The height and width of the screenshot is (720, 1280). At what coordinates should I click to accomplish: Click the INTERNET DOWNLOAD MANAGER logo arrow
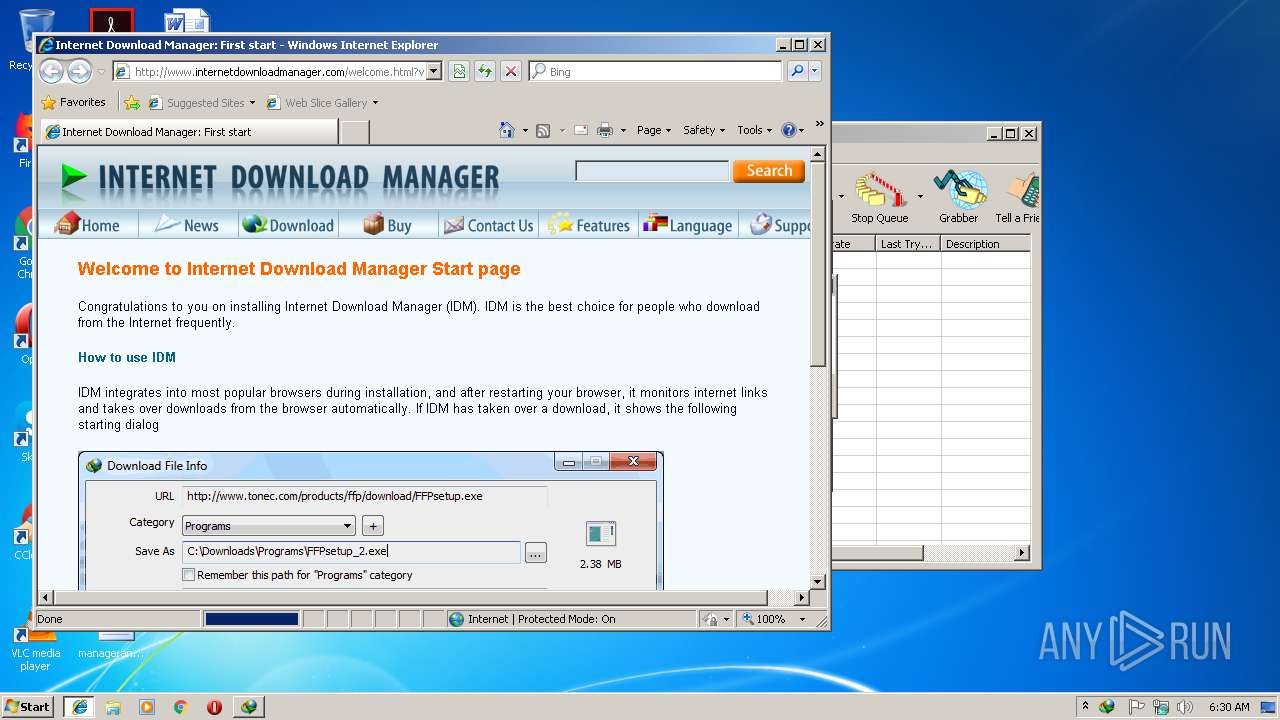click(x=72, y=176)
